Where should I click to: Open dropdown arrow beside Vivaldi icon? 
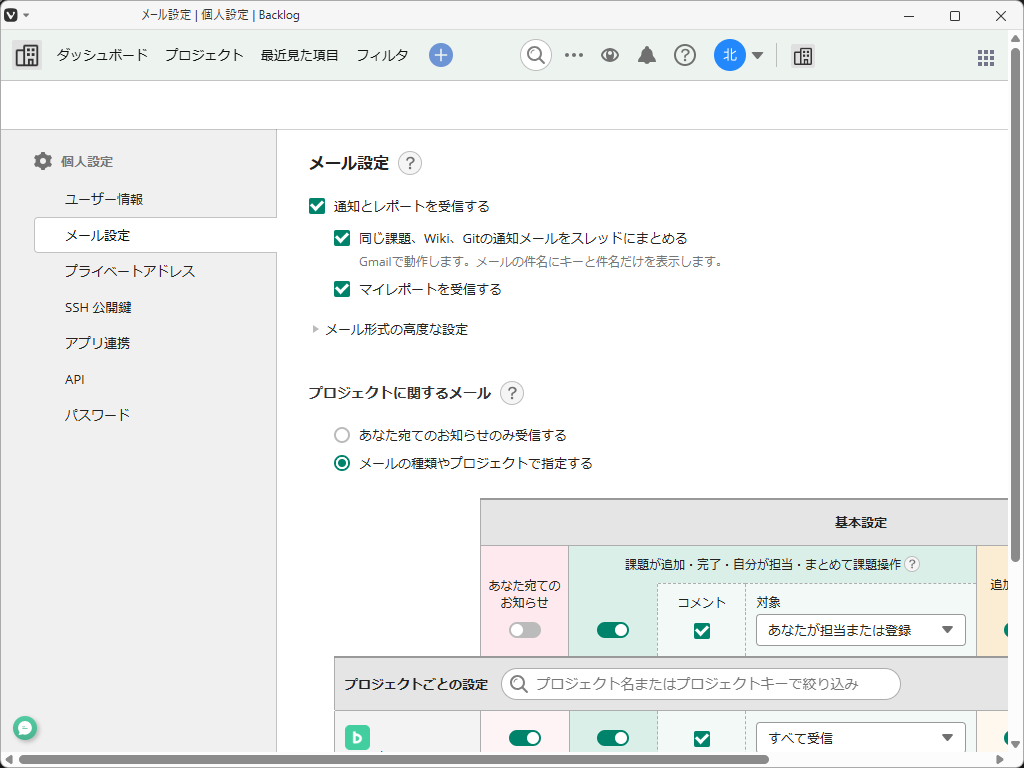pos(26,15)
